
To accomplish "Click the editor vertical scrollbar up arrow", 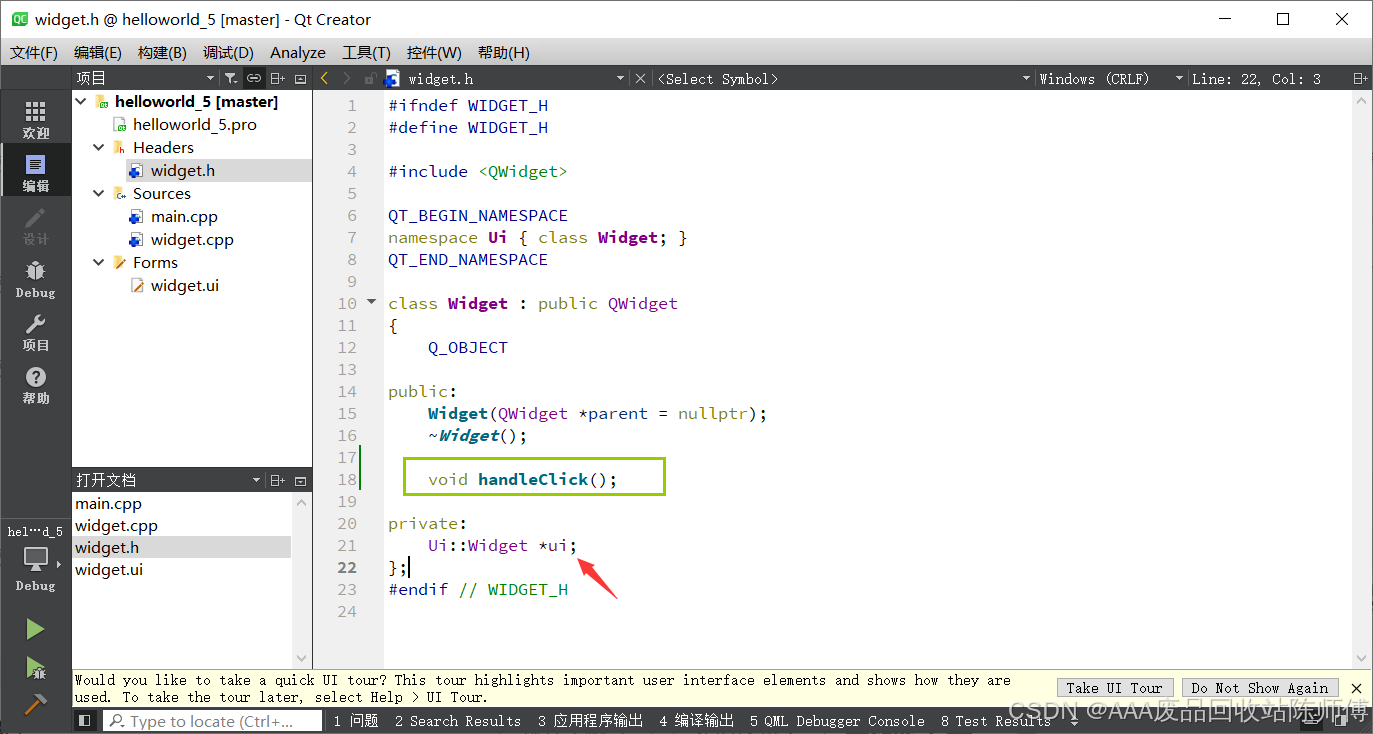I will point(1360,99).
